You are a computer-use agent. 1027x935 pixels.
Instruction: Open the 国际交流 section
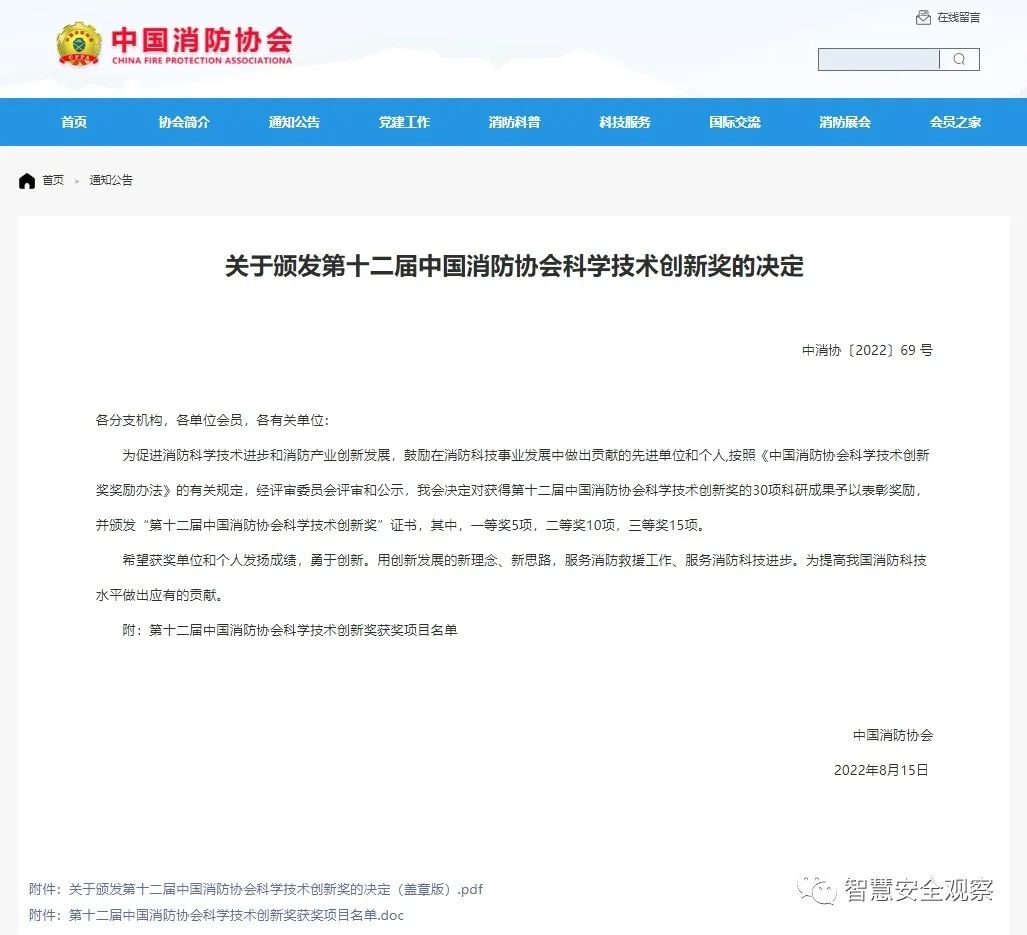734,122
